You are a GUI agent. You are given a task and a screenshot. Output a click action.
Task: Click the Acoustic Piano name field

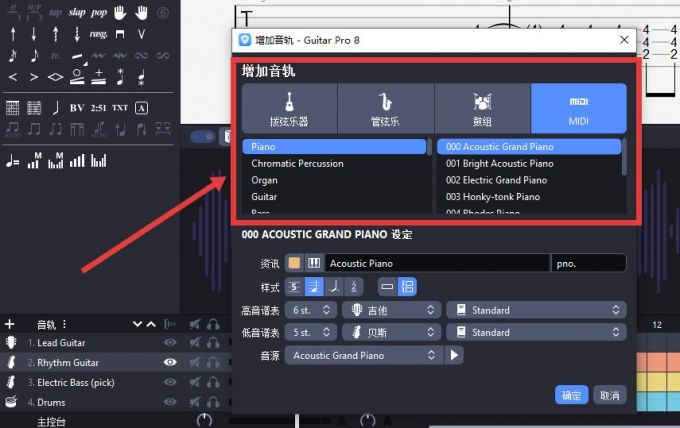pos(437,263)
